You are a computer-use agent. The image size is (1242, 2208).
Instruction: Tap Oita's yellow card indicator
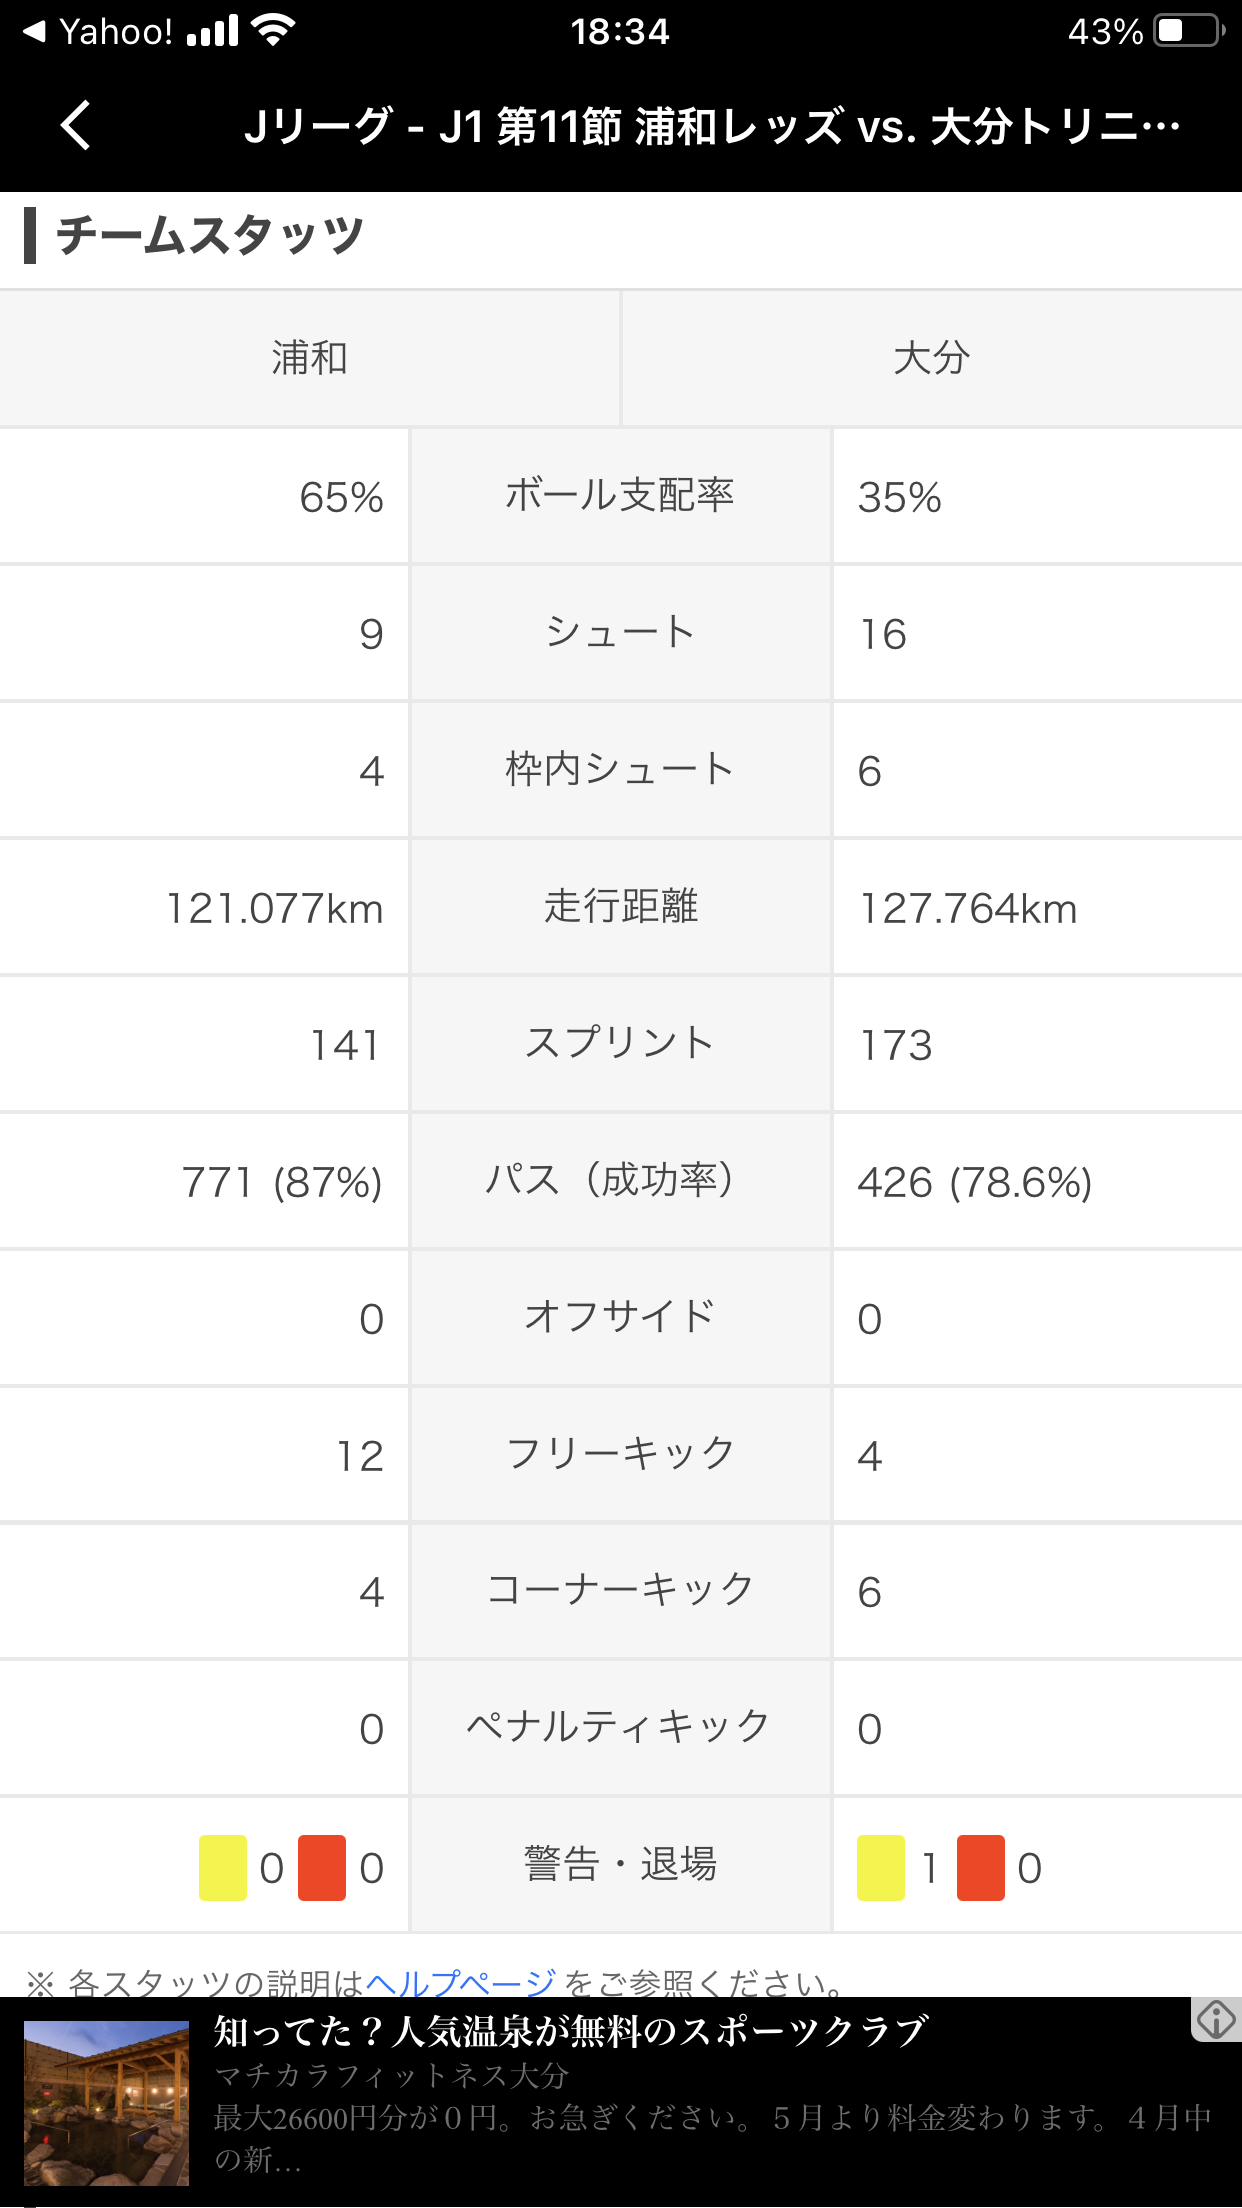coord(881,1867)
